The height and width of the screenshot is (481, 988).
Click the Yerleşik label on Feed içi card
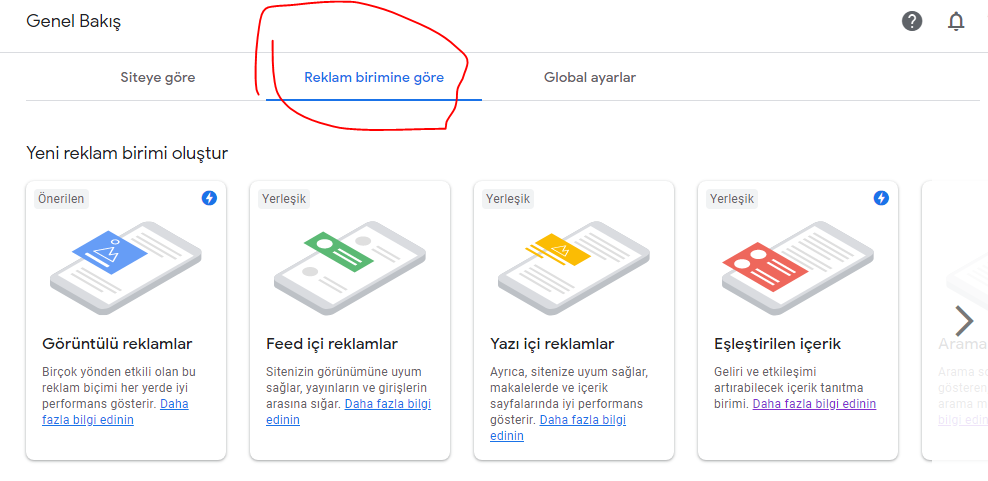[284, 199]
